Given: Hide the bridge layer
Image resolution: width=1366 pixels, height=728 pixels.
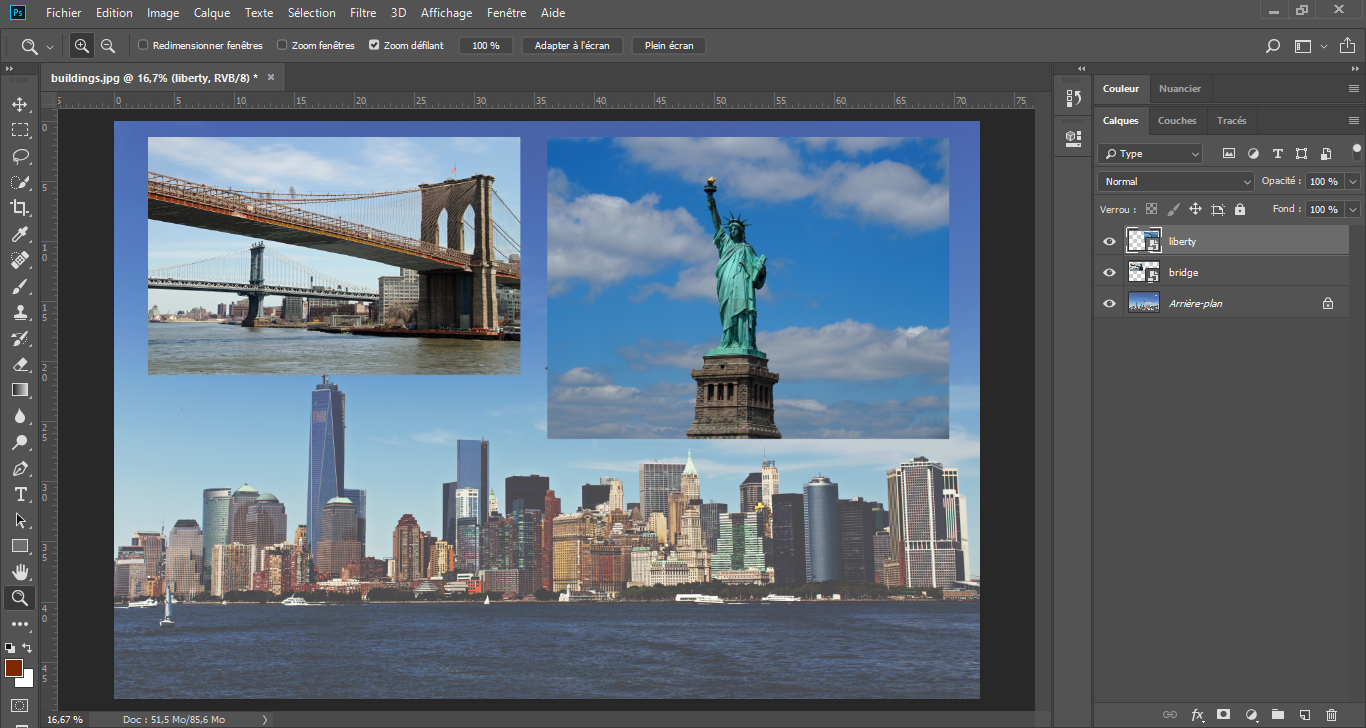Looking at the screenshot, I should click(1108, 272).
